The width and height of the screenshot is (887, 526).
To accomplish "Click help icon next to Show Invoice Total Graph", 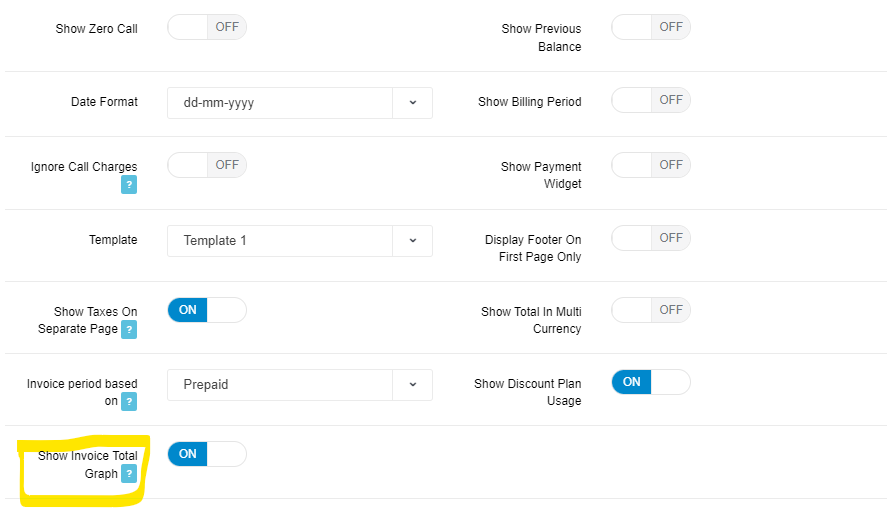I will point(129,474).
